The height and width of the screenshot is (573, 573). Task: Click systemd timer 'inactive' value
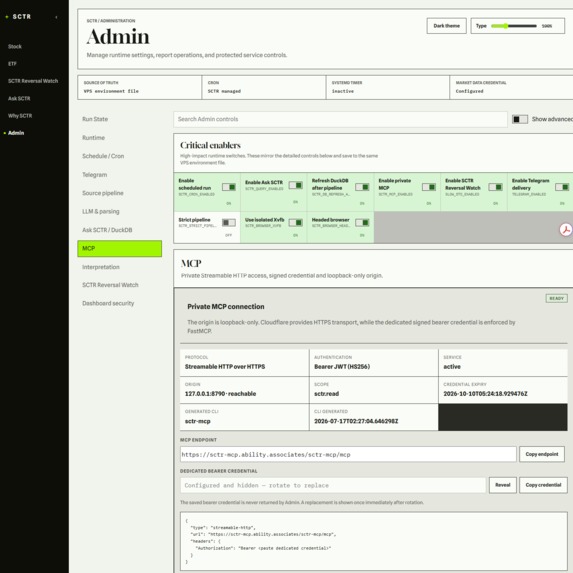click(342, 91)
